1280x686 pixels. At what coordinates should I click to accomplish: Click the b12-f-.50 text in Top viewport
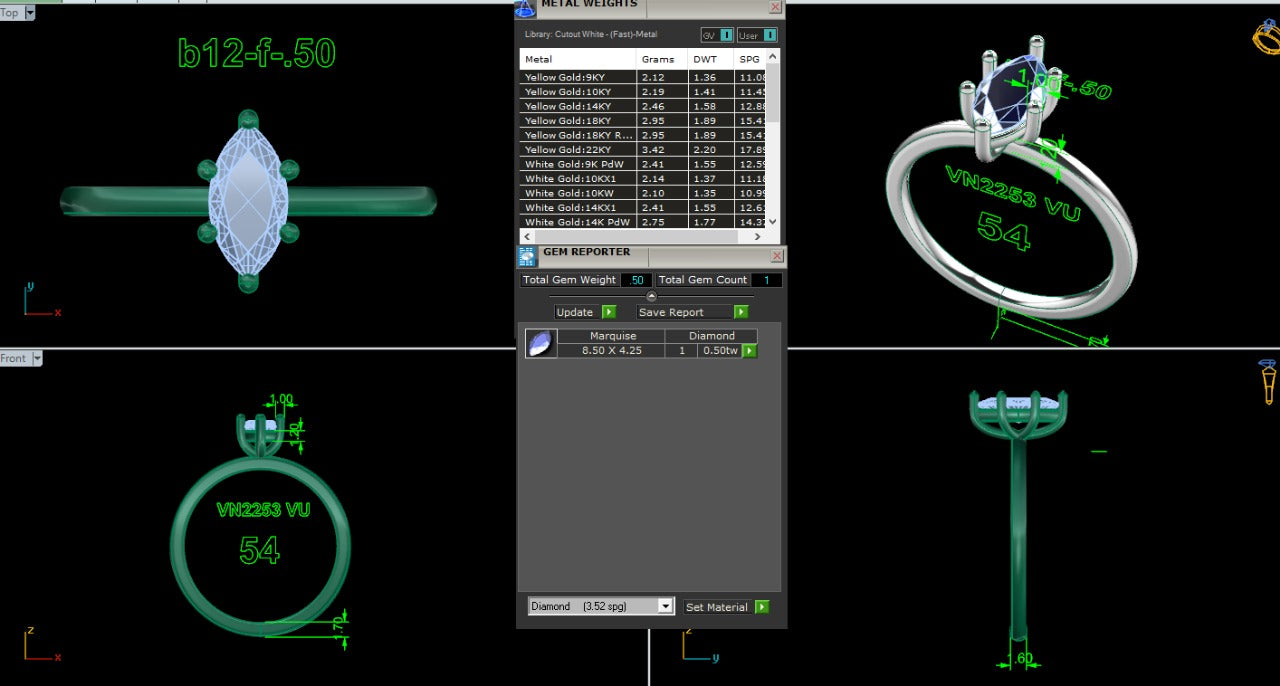click(256, 53)
